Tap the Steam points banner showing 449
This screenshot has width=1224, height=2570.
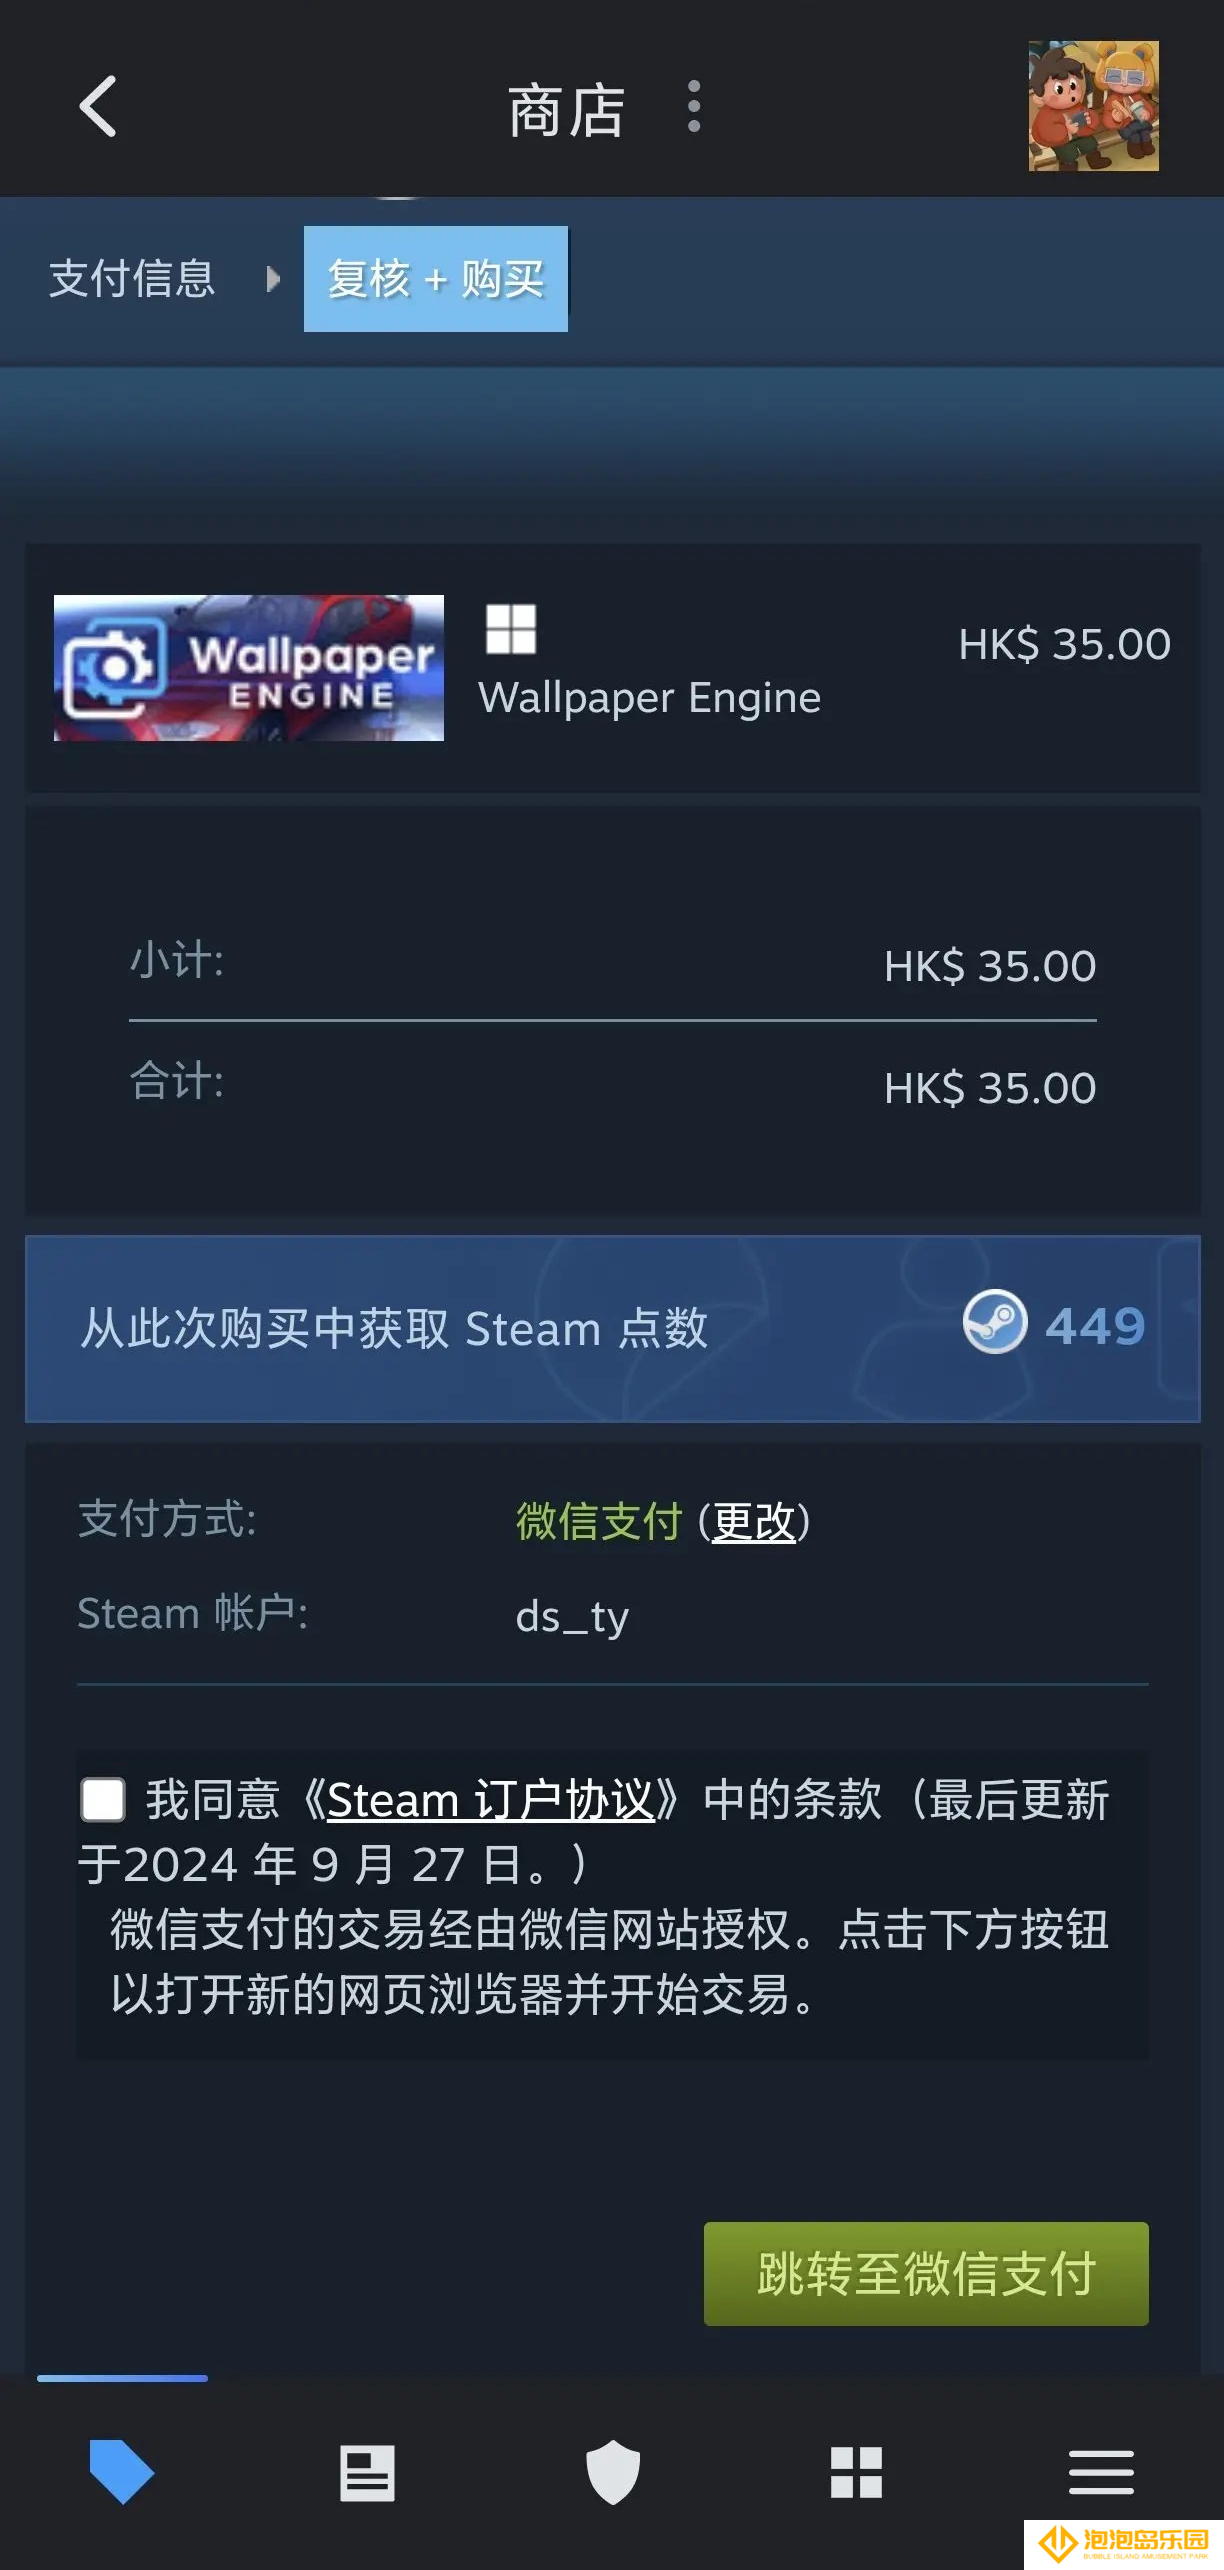coord(612,1329)
